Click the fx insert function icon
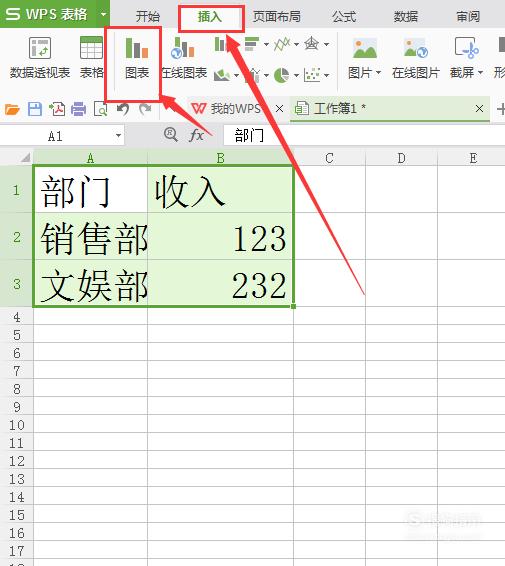 pyautogui.click(x=196, y=135)
